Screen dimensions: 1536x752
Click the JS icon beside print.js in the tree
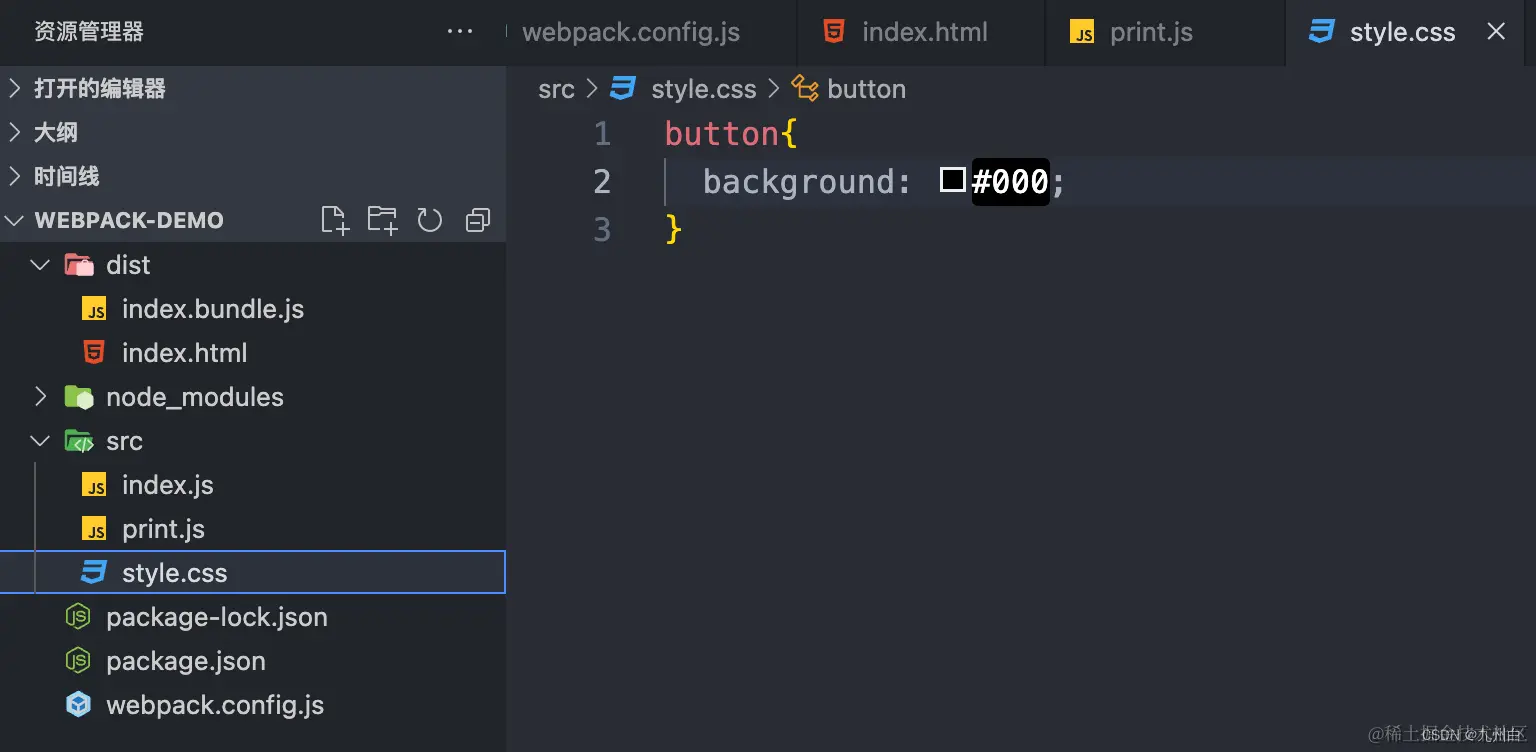pyautogui.click(x=94, y=529)
